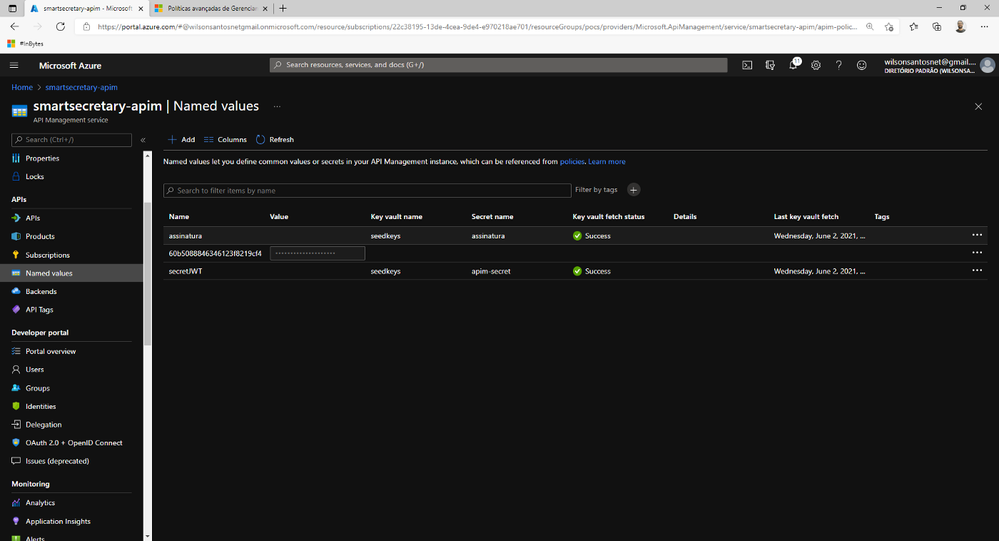The height and width of the screenshot is (541, 999).
Task: Open portal settings gear
Action: point(816,65)
